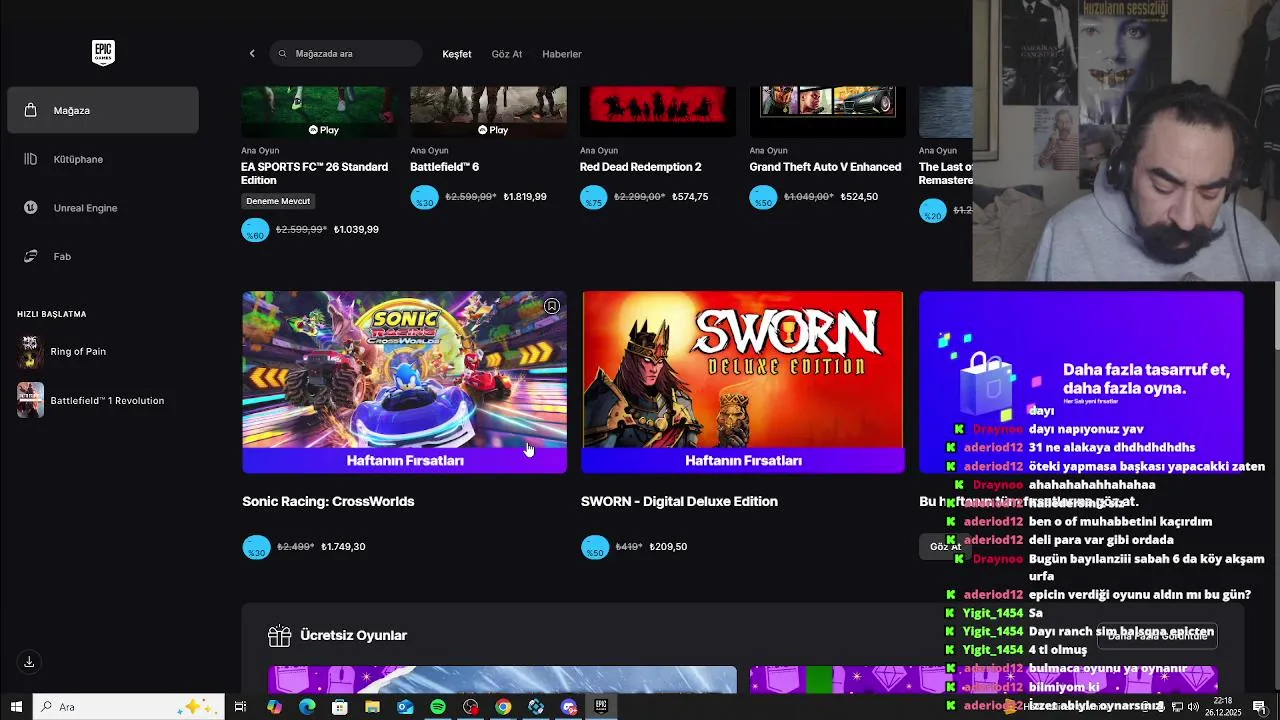Click the ₺1.749,30 Sonic price
The image size is (1280, 720).
343,547
